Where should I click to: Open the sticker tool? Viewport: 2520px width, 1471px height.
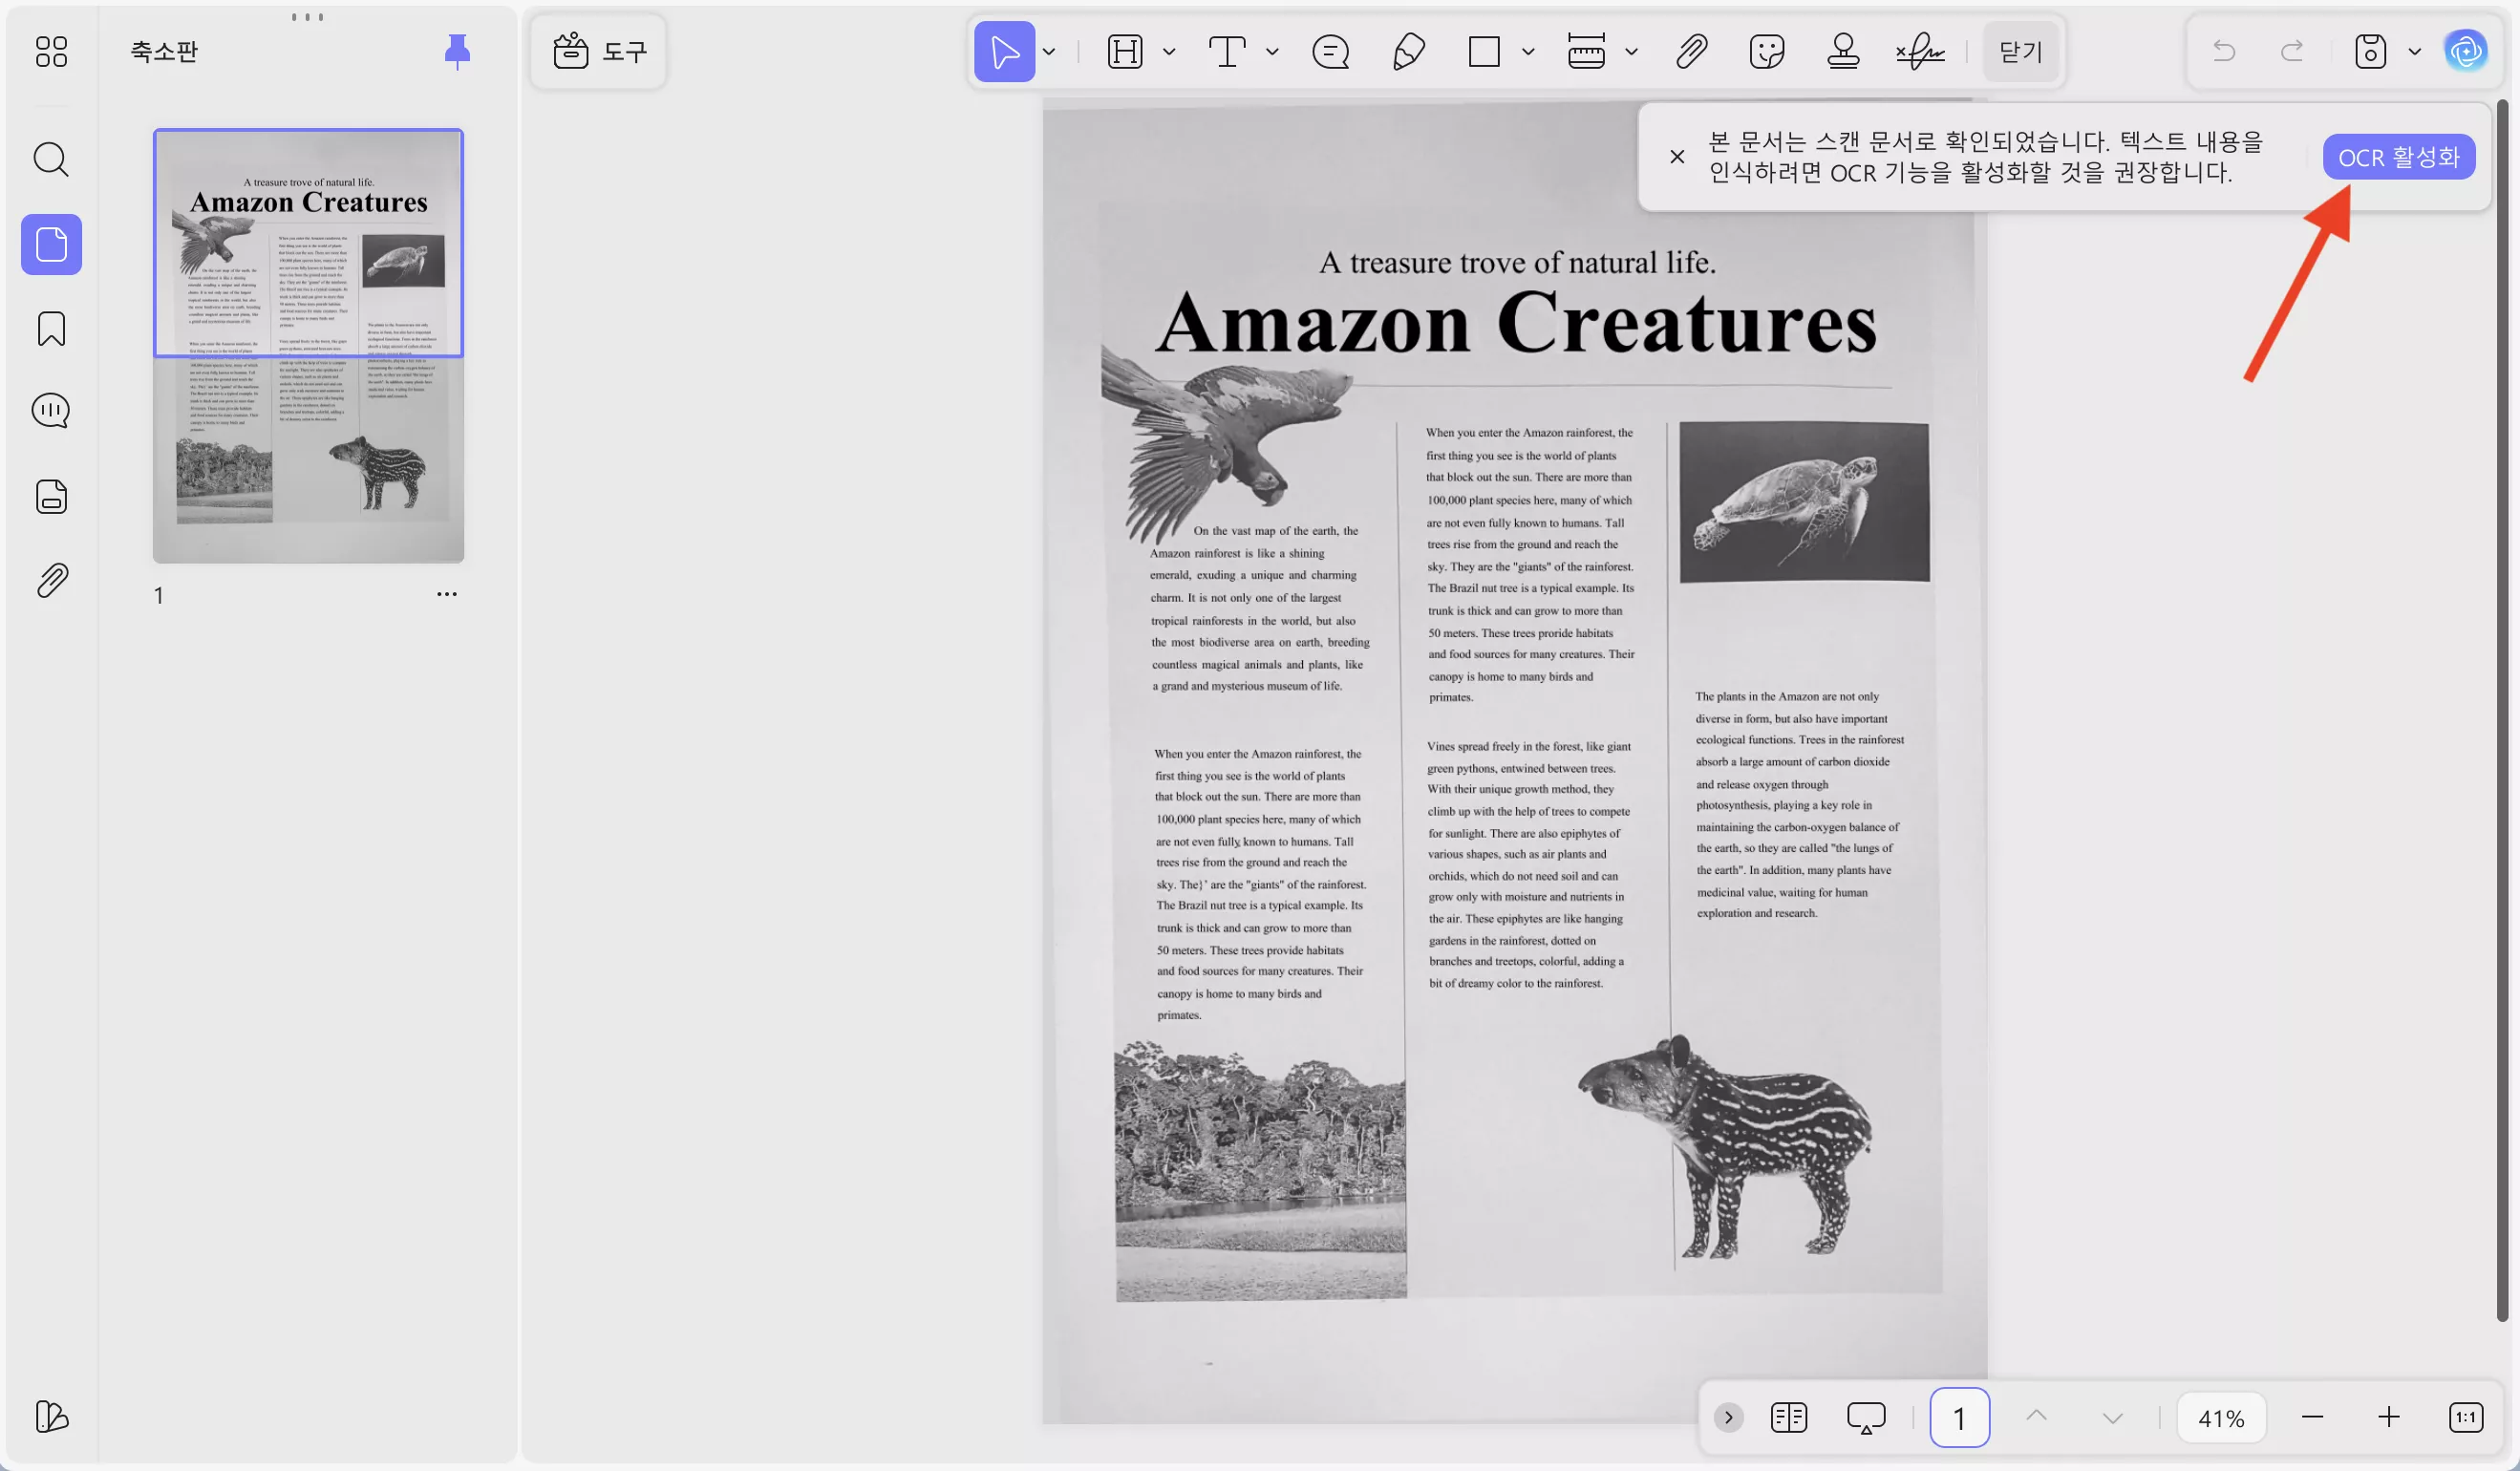pyautogui.click(x=1766, y=51)
